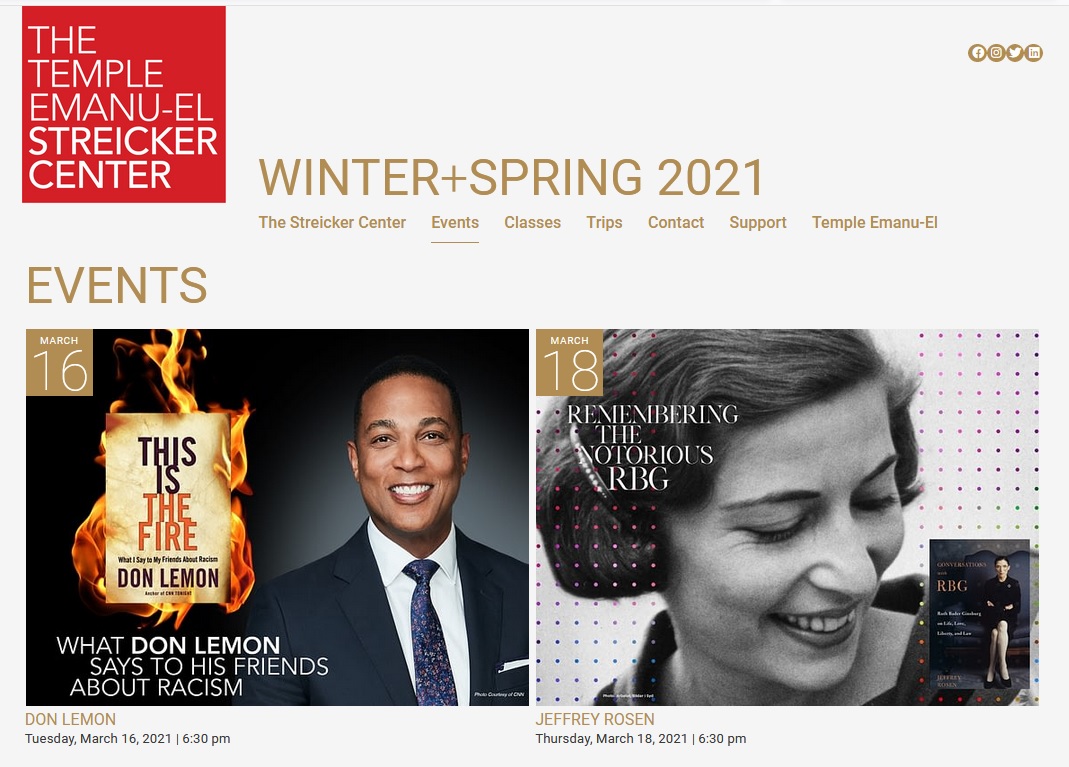
Task: Click the Temple Emanu-El Streicker Center logo
Action: pos(124,104)
